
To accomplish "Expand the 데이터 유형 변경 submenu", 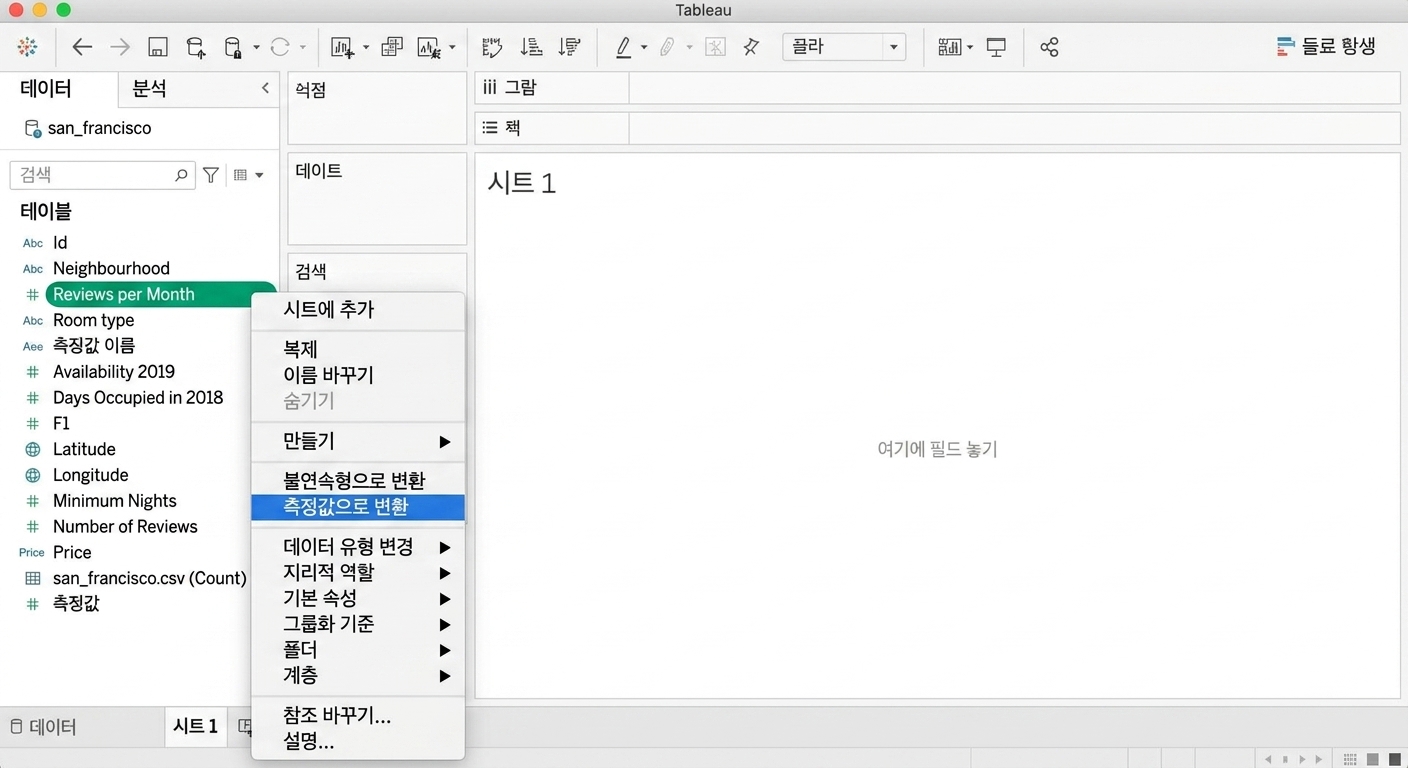I will 358,547.
